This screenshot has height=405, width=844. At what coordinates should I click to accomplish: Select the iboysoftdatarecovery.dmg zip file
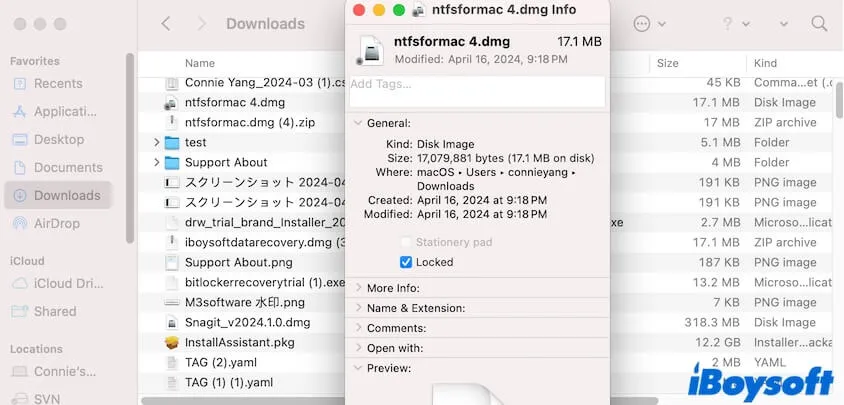click(x=264, y=242)
